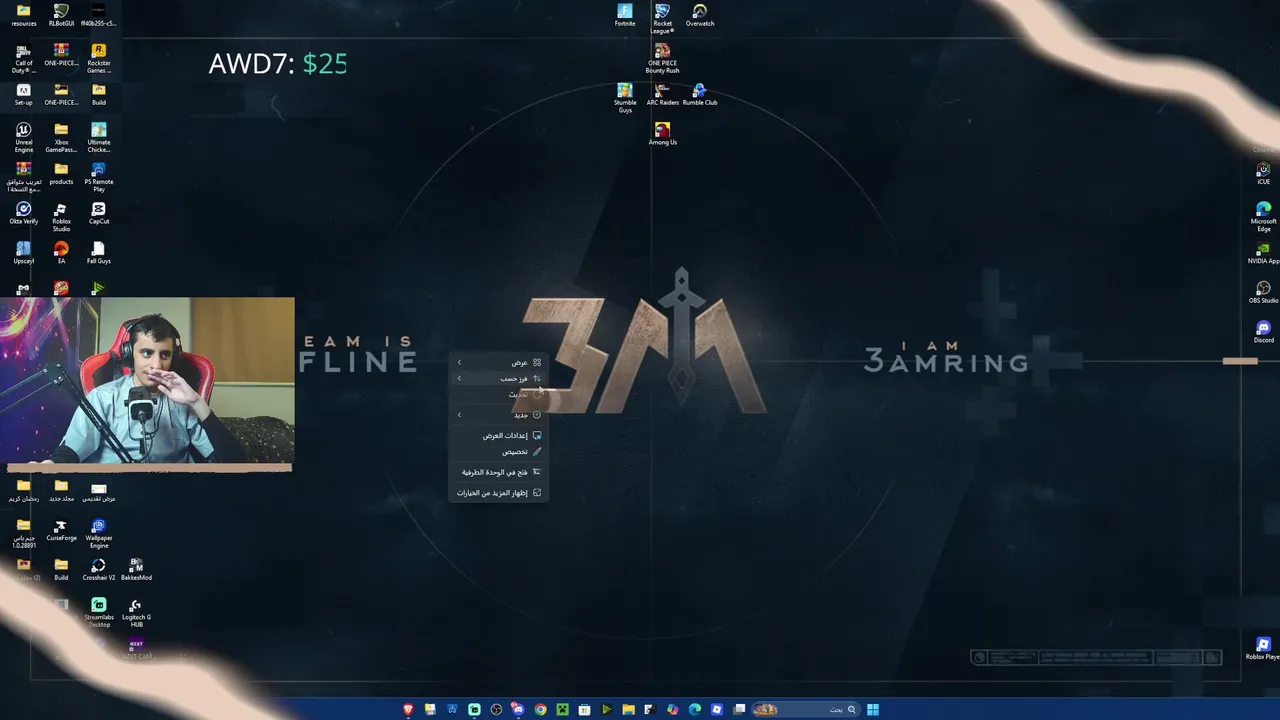The height and width of the screenshot is (720, 1280).
Task: Click the Microsoft Edge desktop shortcut
Action: point(1263,217)
